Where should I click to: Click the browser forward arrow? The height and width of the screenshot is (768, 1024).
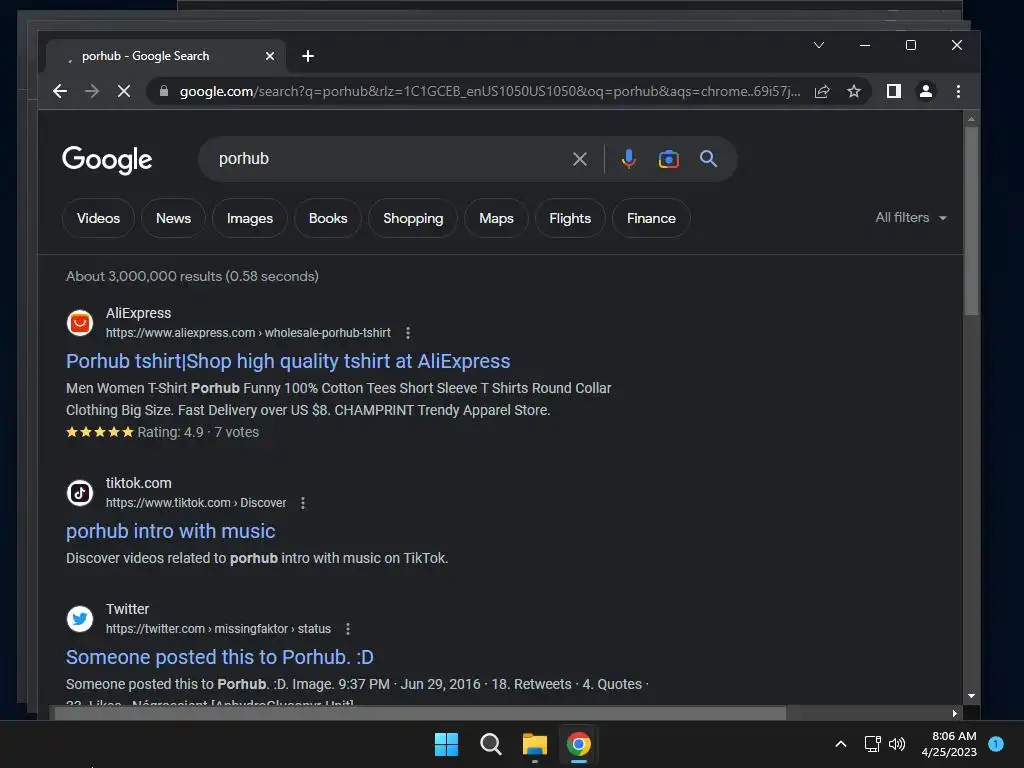(92, 91)
